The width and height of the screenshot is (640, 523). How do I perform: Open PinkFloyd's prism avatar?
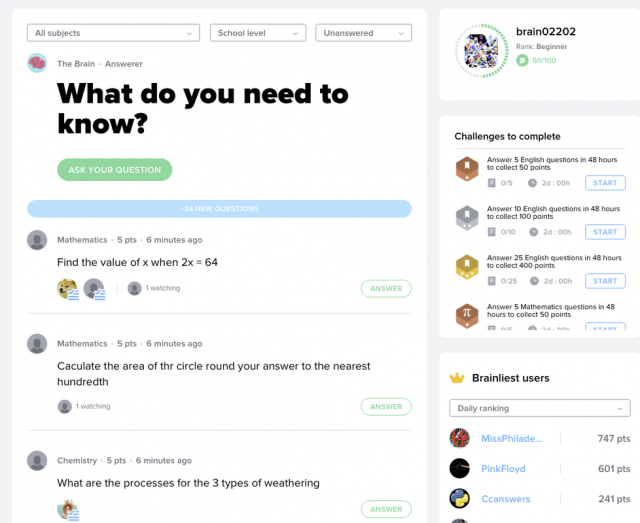460,468
